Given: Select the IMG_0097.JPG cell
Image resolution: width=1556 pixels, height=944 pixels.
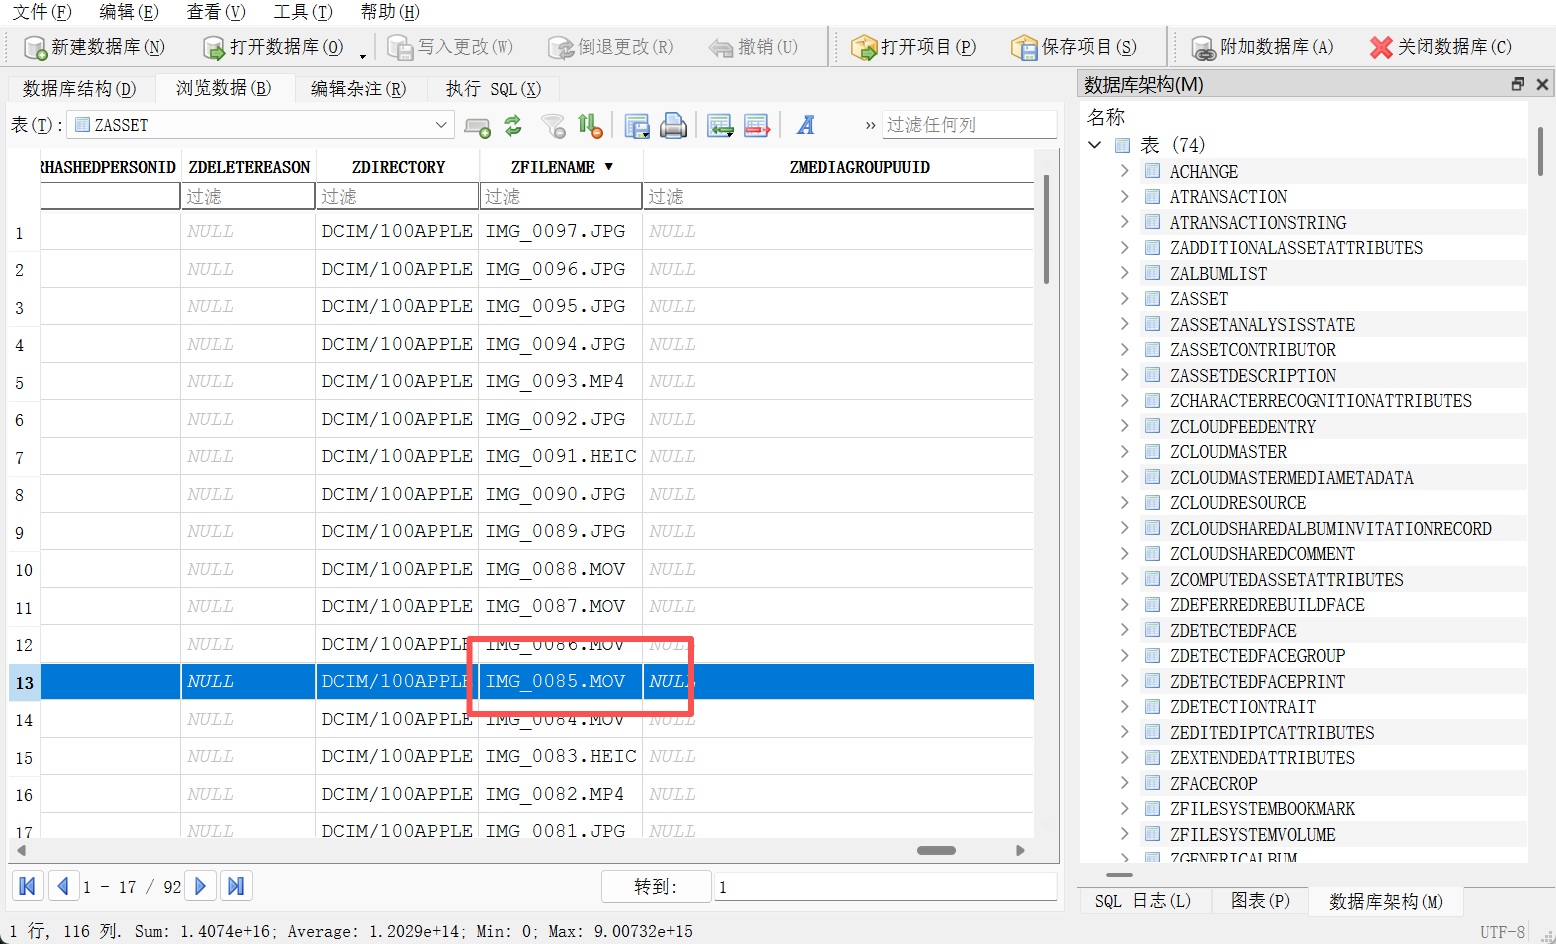Looking at the screenshot, I should tap(561, 231).
